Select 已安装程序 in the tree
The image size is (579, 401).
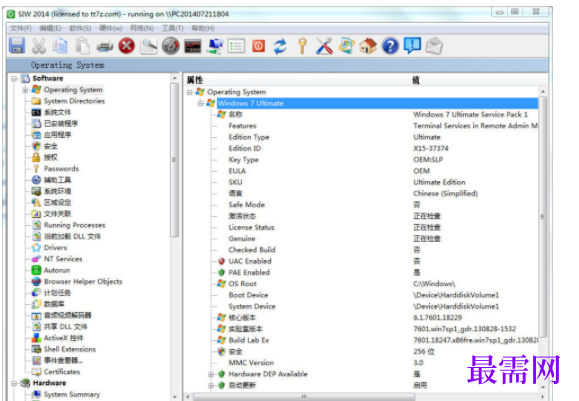point(61,124)
